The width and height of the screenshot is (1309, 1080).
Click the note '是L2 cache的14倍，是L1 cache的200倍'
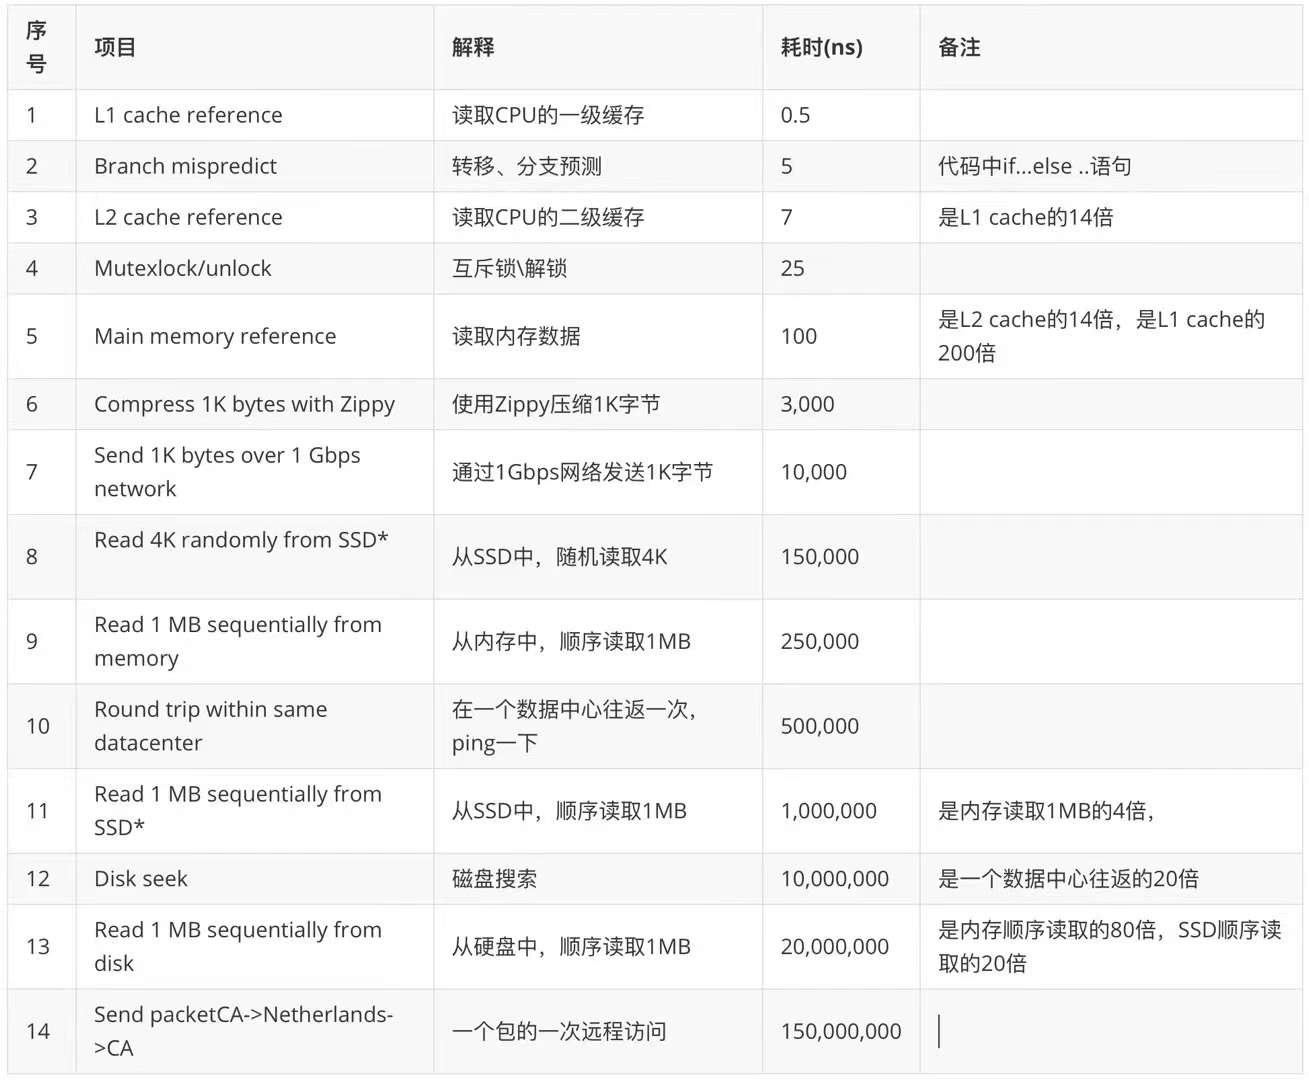[x=1101, y=336]
